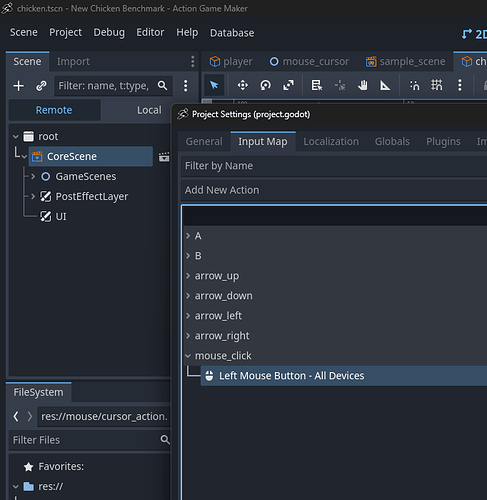Go forward in FileSystem path history
The image size is (487, 500).
pyautogui.click(x=30, y=416)
